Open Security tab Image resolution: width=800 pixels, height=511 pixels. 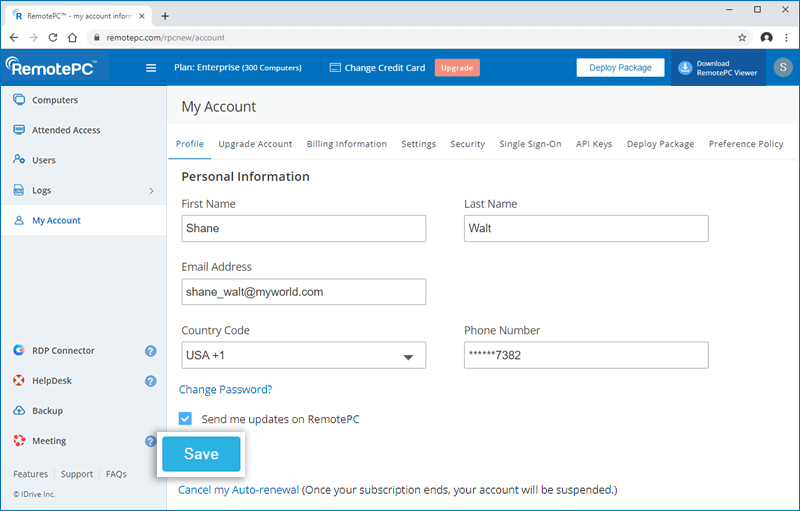(467, 144)
